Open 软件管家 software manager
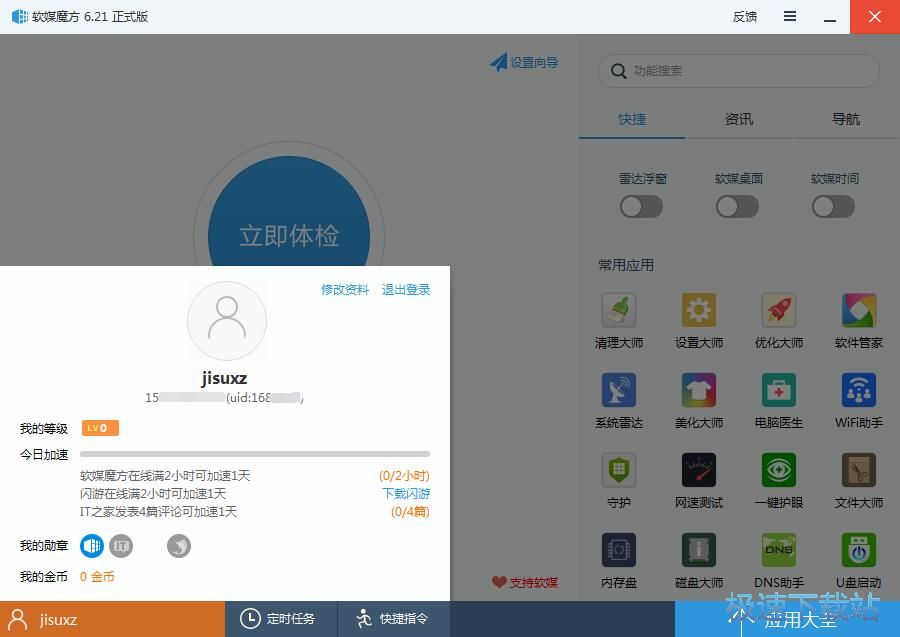The image size is (900, 637). click(x=859, y=310)
